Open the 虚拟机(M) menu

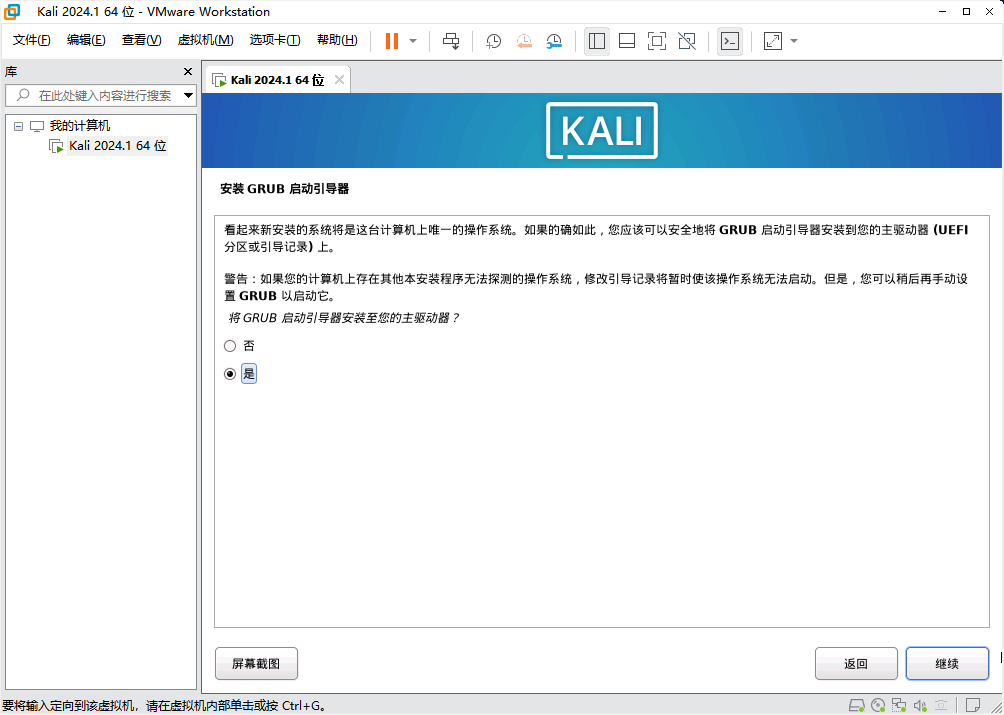click(x=205, y=40)
